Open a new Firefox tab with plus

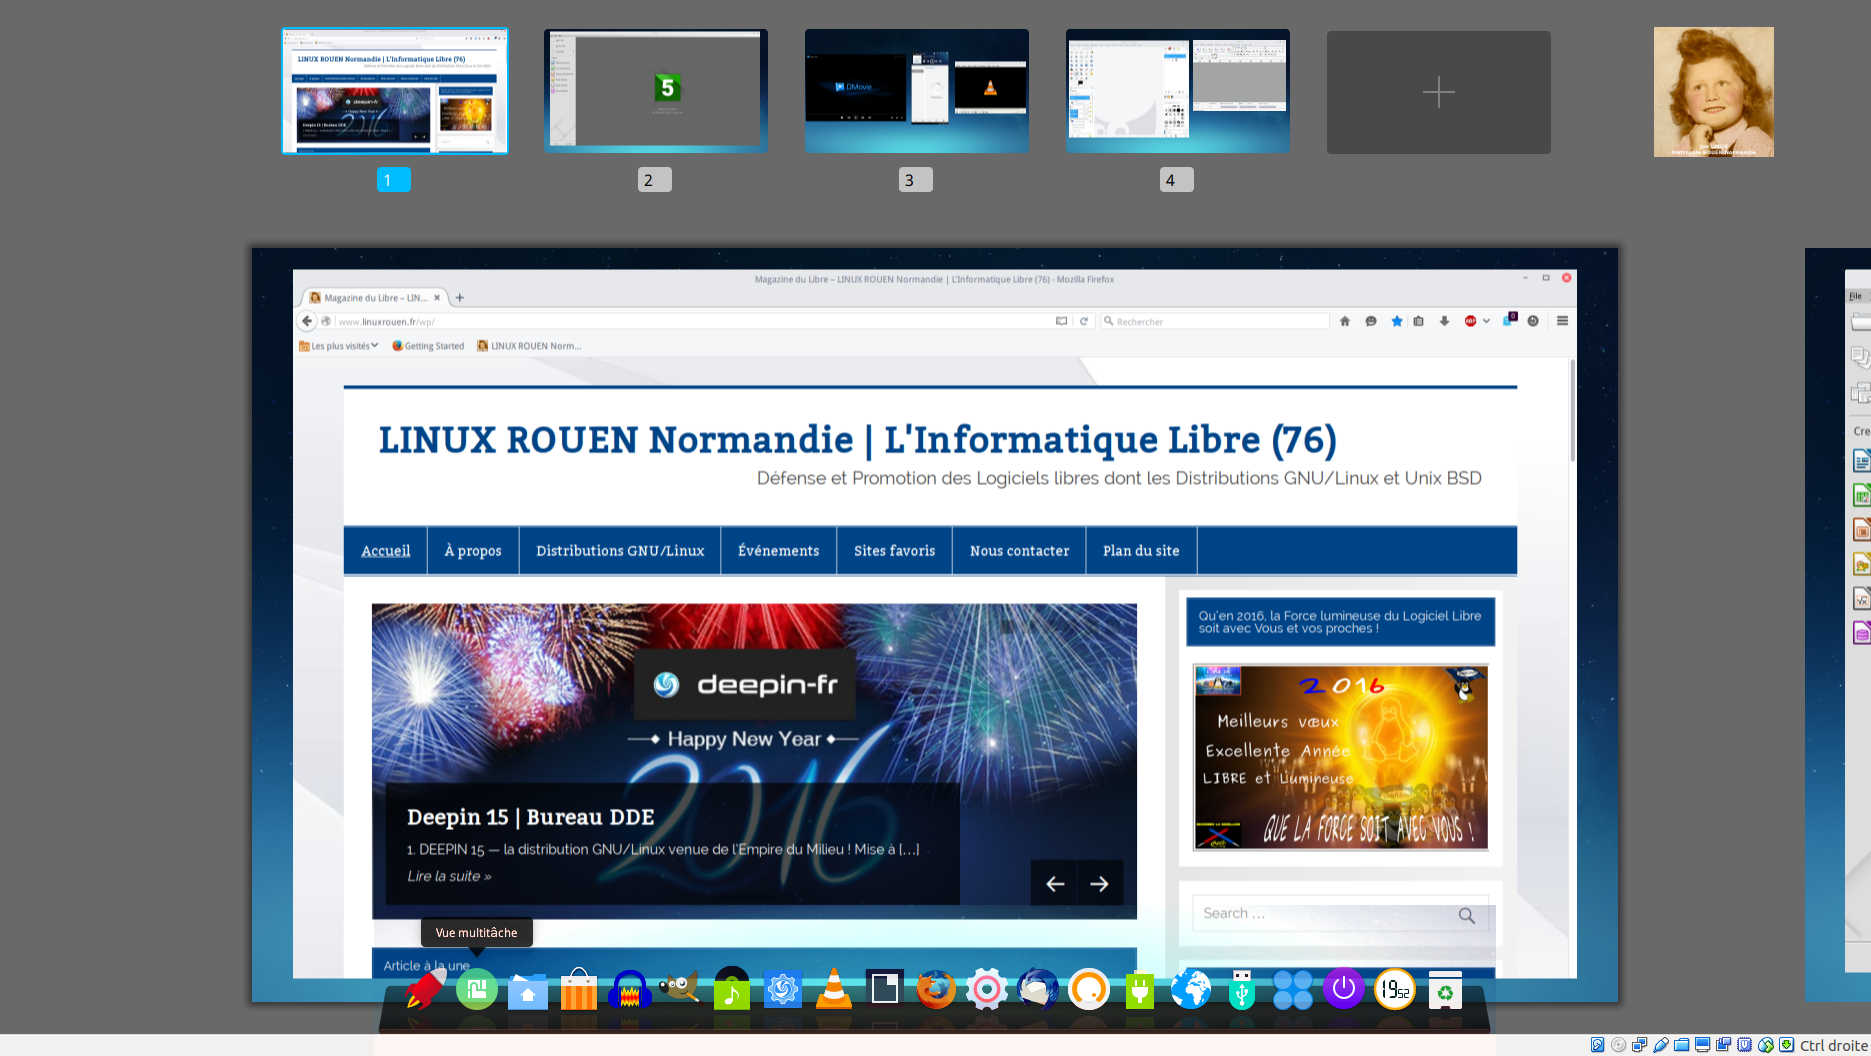(x=460, y=297)
